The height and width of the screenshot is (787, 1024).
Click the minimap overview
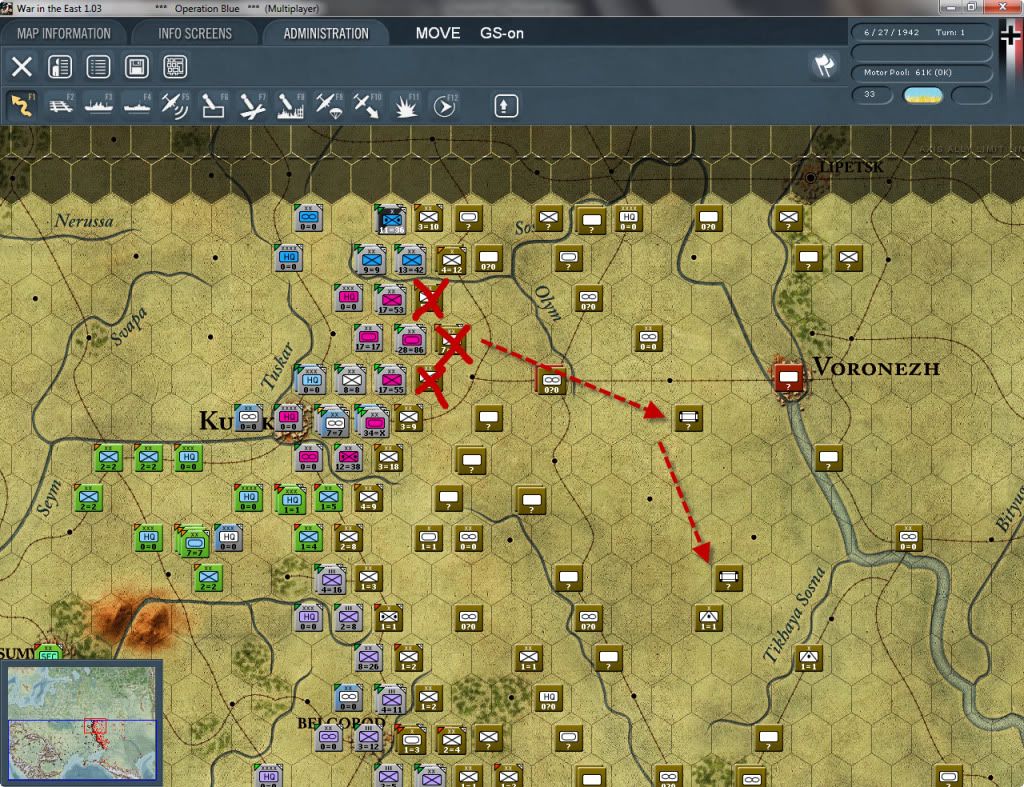point(82,723)
